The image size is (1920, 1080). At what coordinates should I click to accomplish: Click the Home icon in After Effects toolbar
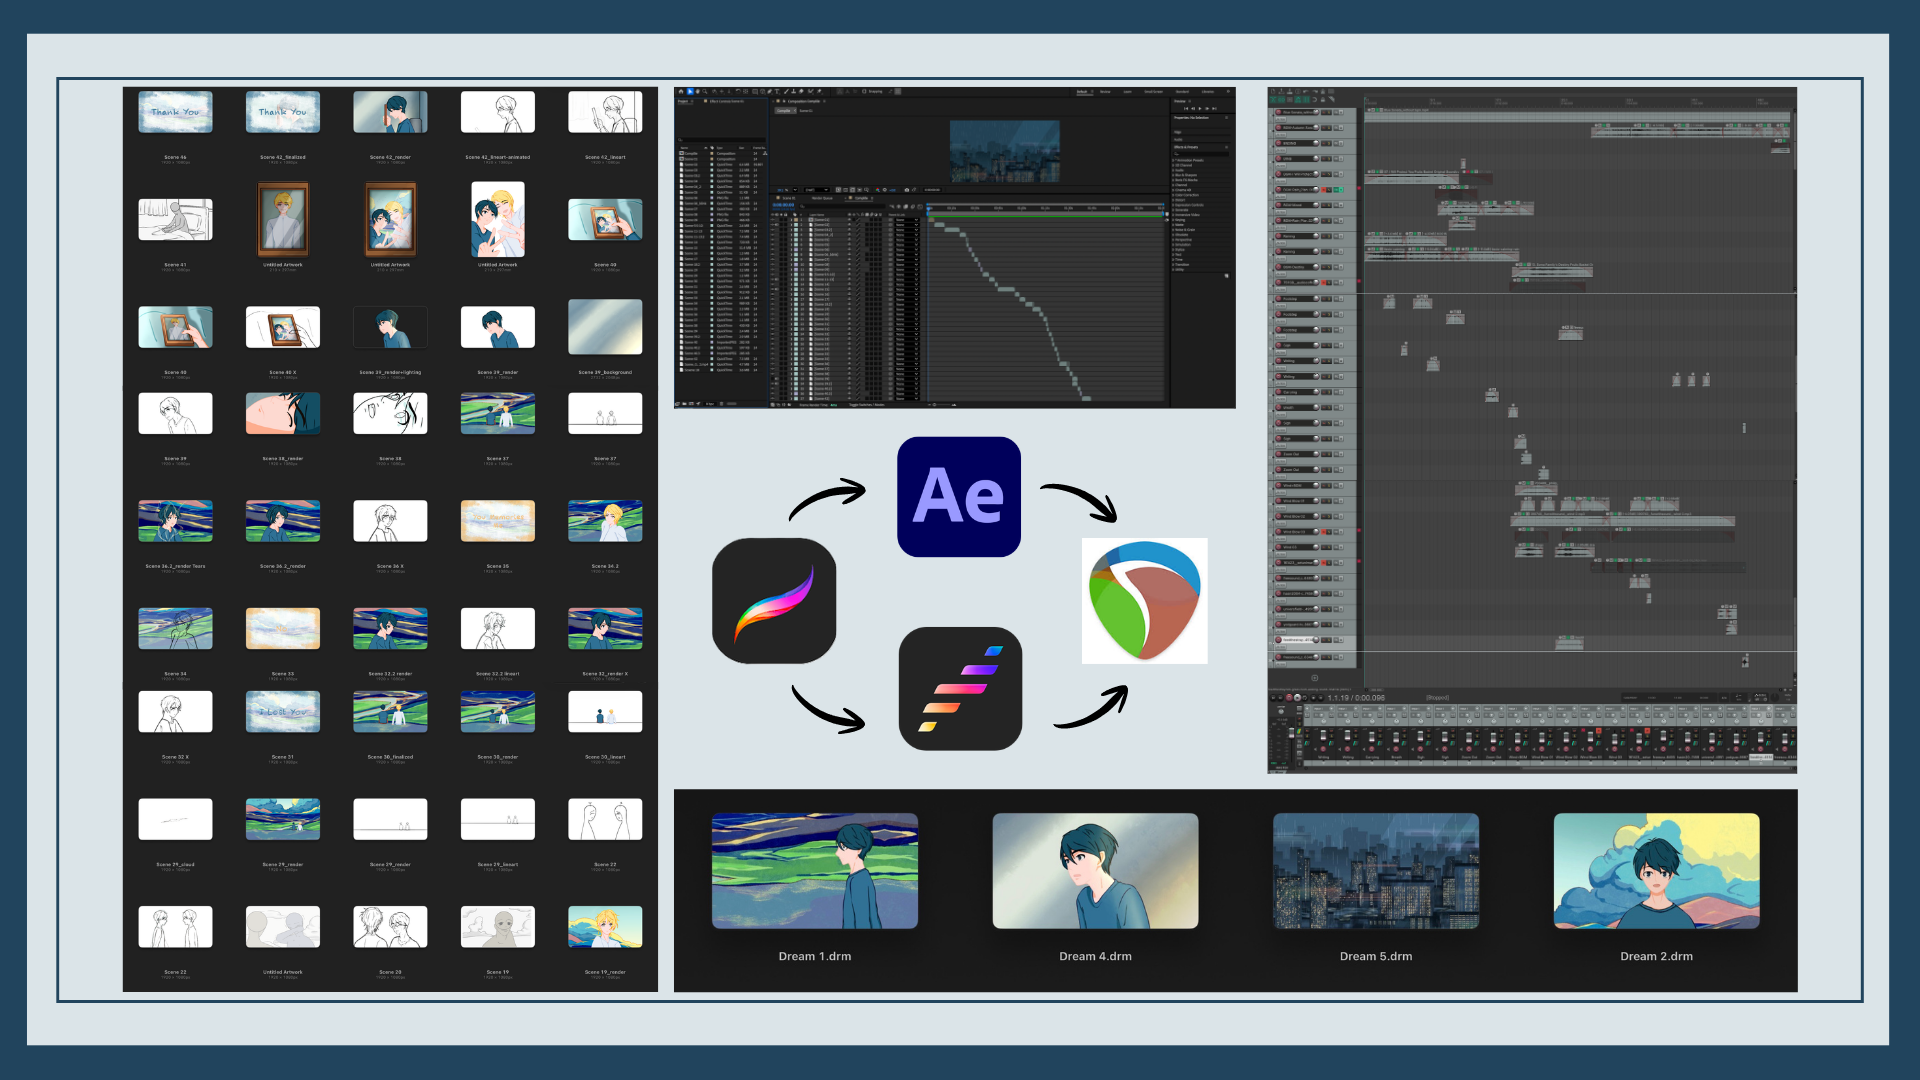pyautogui.click(x=681, y=91)
